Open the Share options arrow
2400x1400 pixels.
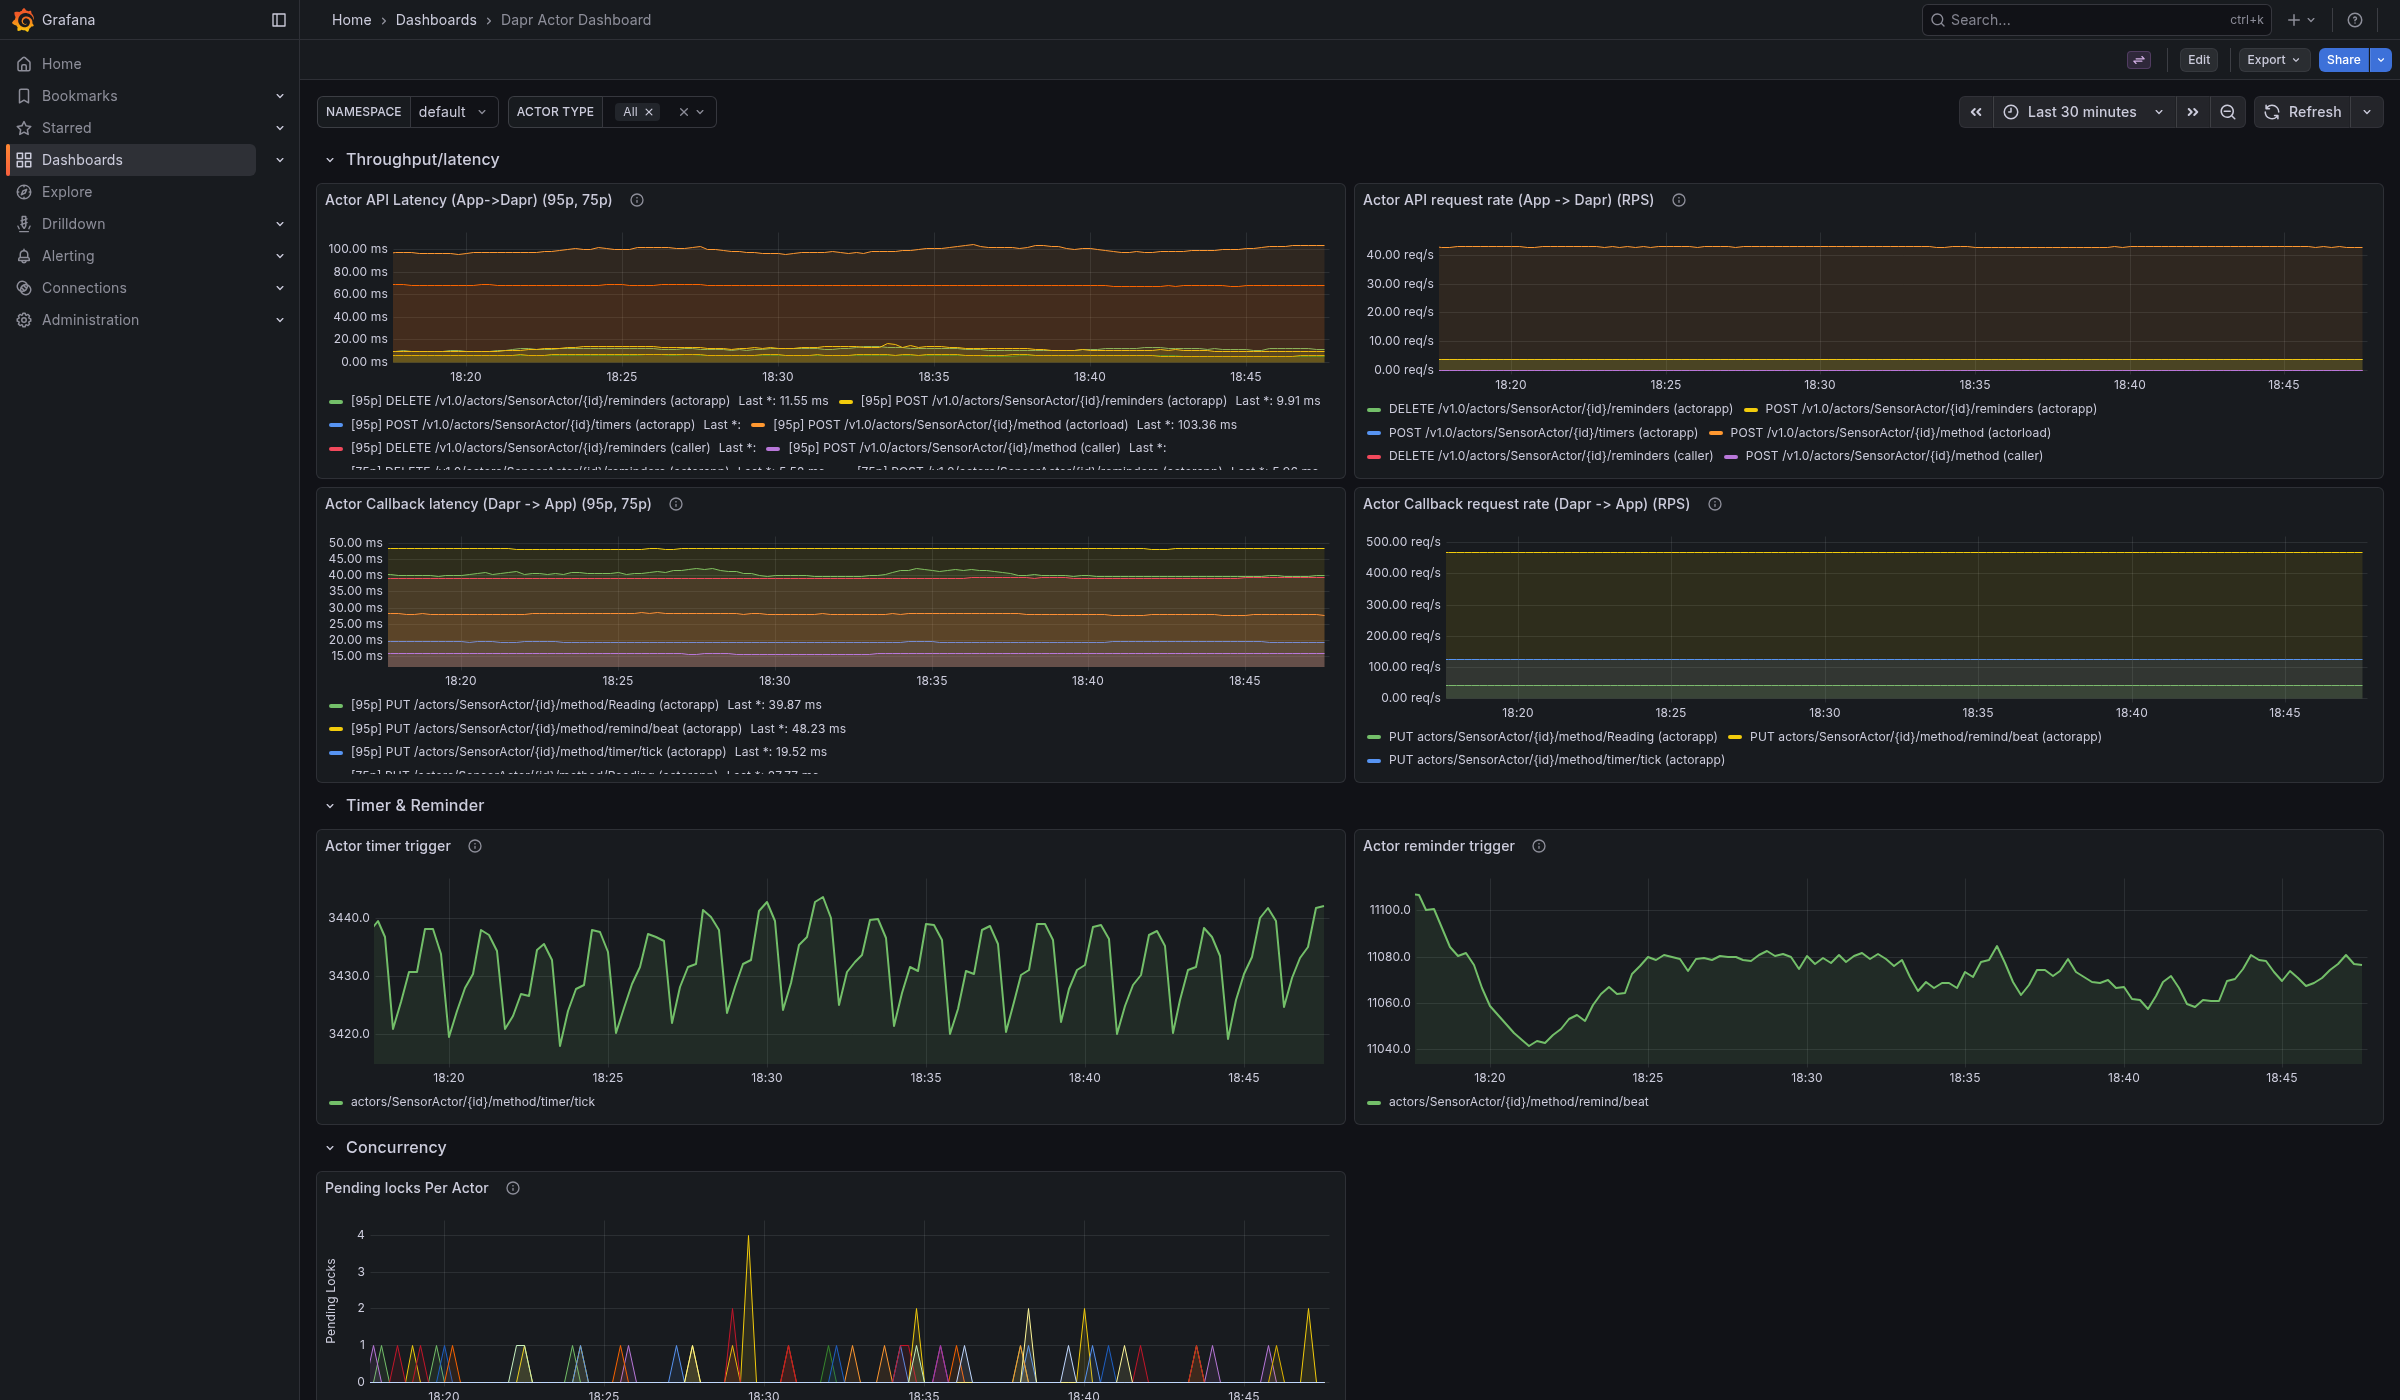[2381, 60]
